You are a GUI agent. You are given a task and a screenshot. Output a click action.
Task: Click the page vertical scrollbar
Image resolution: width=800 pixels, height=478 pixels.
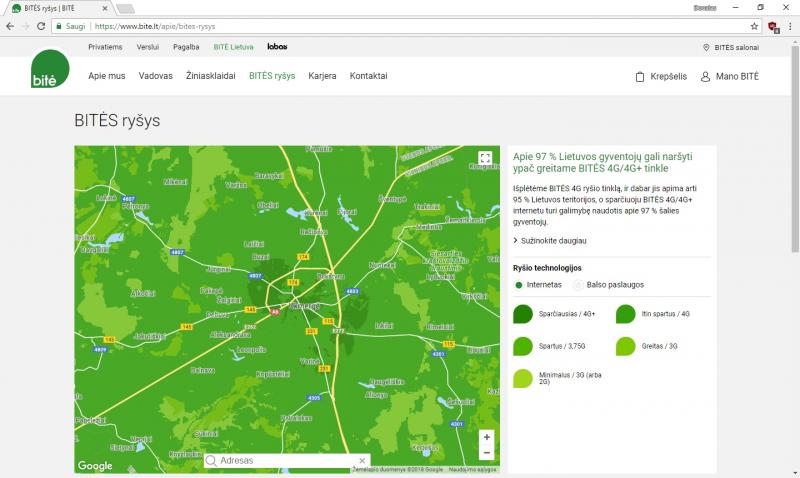[x=795, y=149]
